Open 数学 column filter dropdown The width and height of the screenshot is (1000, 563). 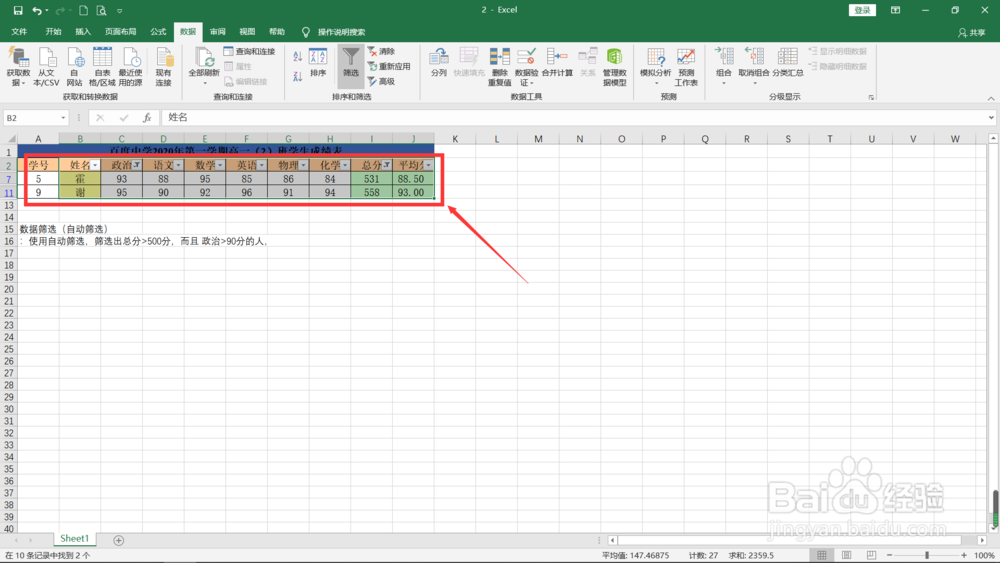(220, 165)
